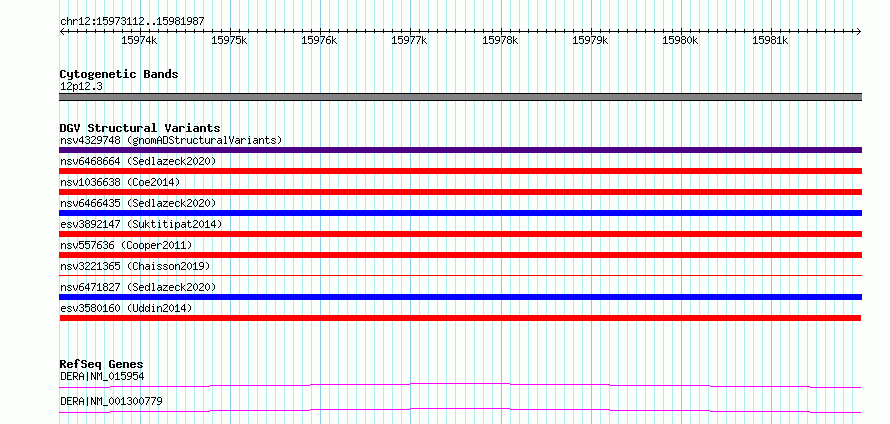This screenshot has width=890, height=424.
Task: Select the Cytogenetic Bands track title
Action: tap(119, 74)
